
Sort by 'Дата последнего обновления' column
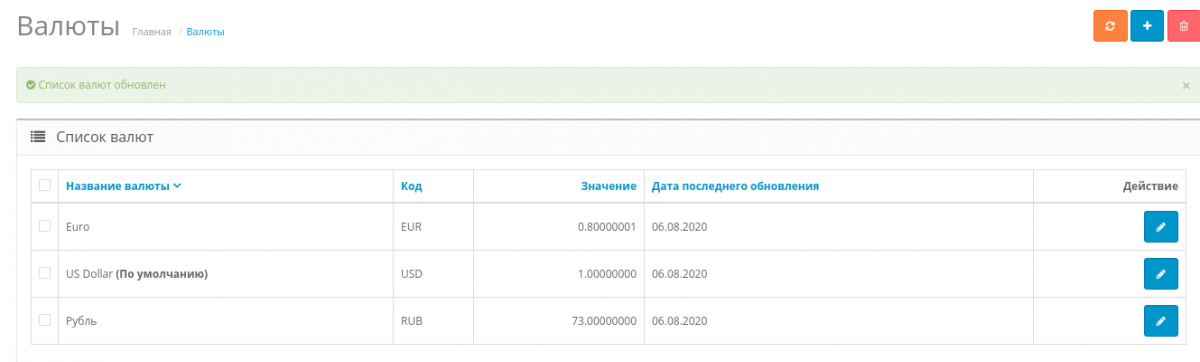[x=736, y=186]
